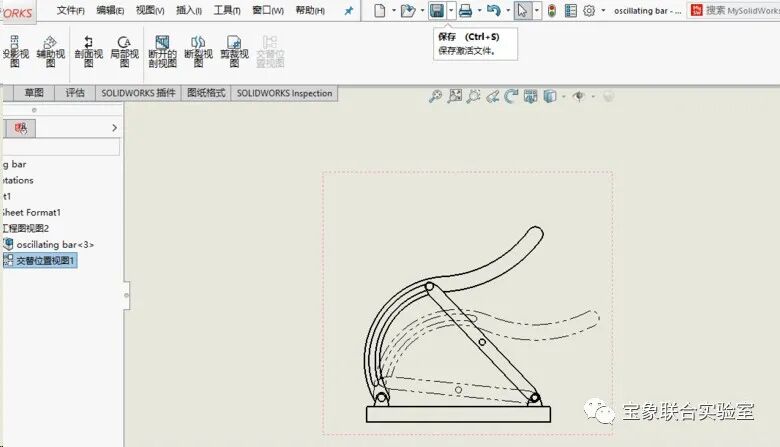Switch to the SOLIDWORKS Inspection tab
The image size is (780, 447).
[x=284, y=93]
